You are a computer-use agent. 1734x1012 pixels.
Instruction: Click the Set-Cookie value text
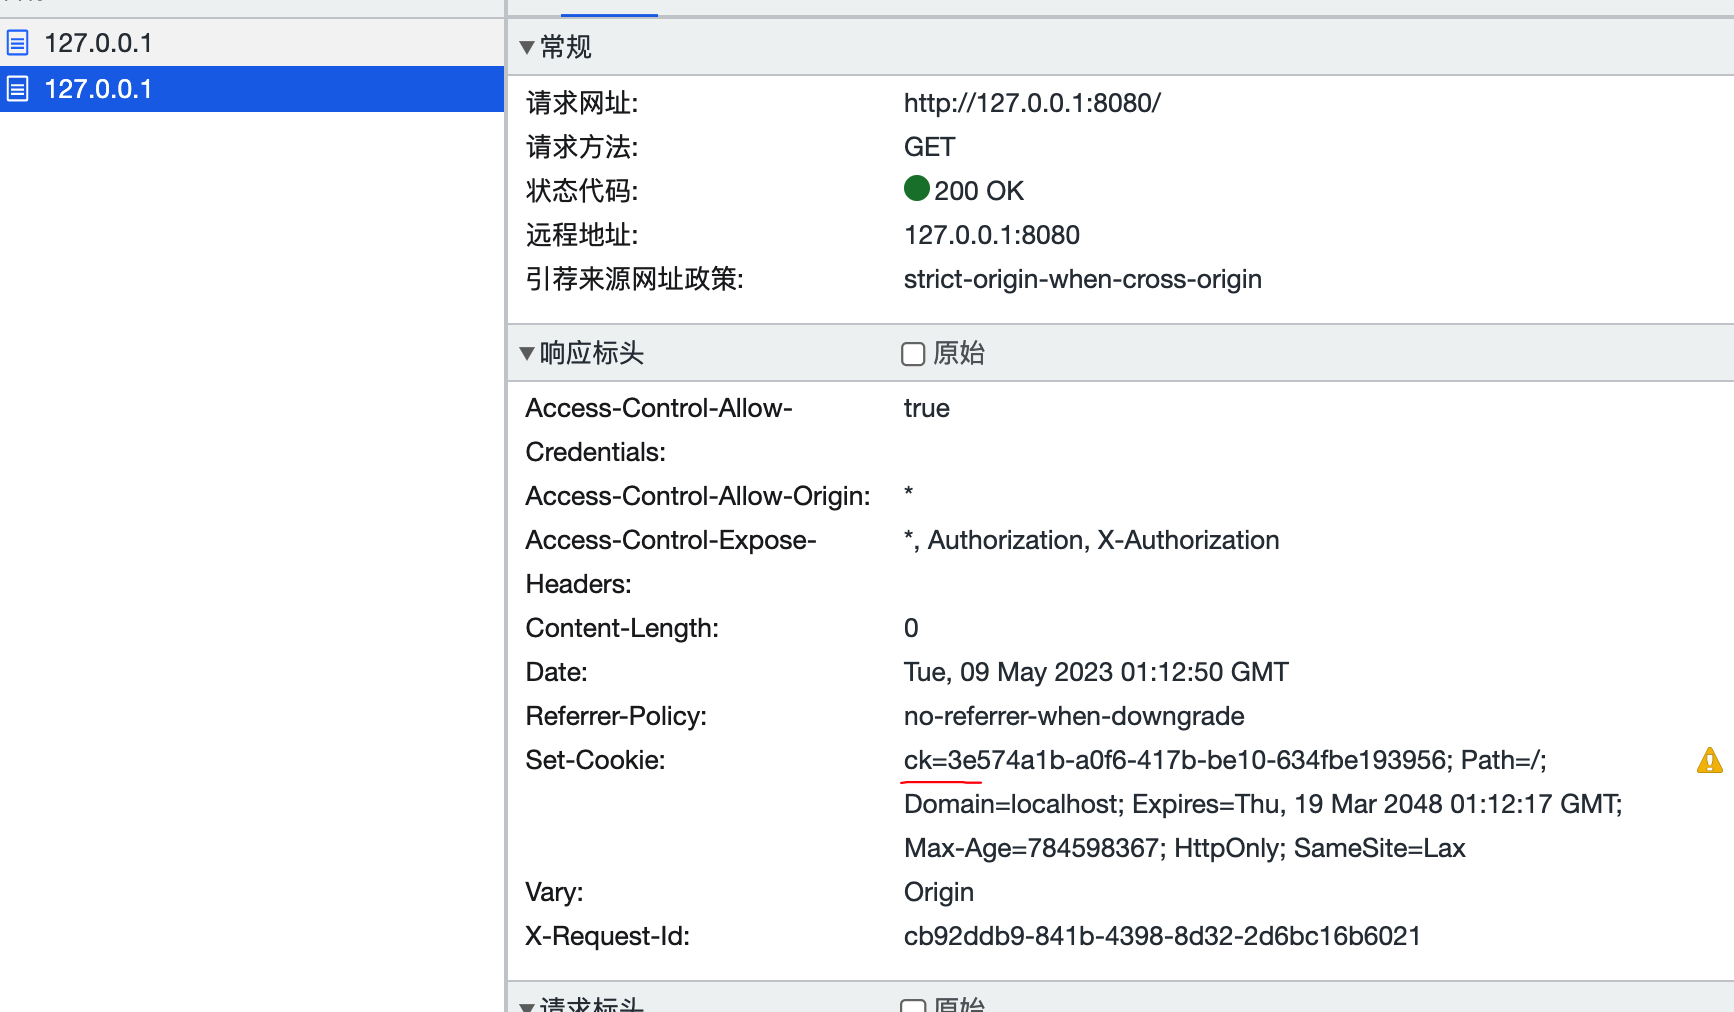(1224, 759)
